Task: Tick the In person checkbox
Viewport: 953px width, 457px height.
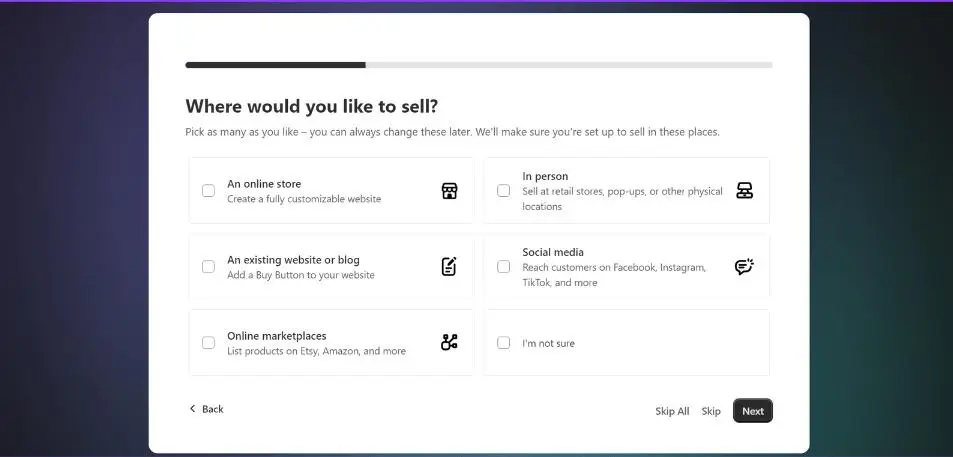Action: click(503, 191)
